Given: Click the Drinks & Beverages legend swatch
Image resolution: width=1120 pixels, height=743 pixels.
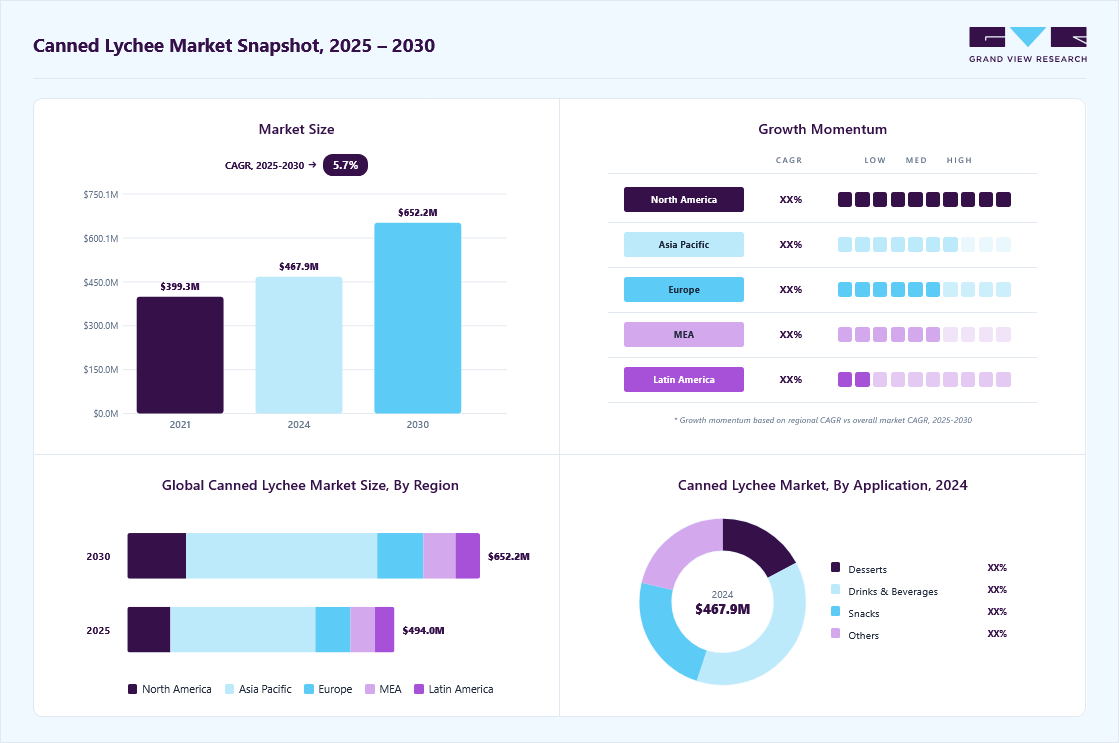Looking at the screenshot, I should 835,589.
